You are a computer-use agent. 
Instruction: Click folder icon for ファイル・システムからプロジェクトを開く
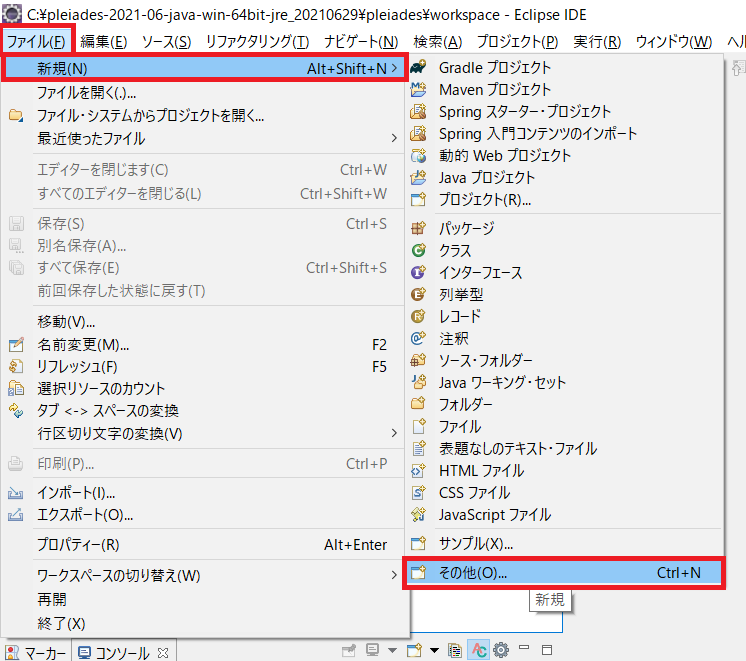coord(16,115)
